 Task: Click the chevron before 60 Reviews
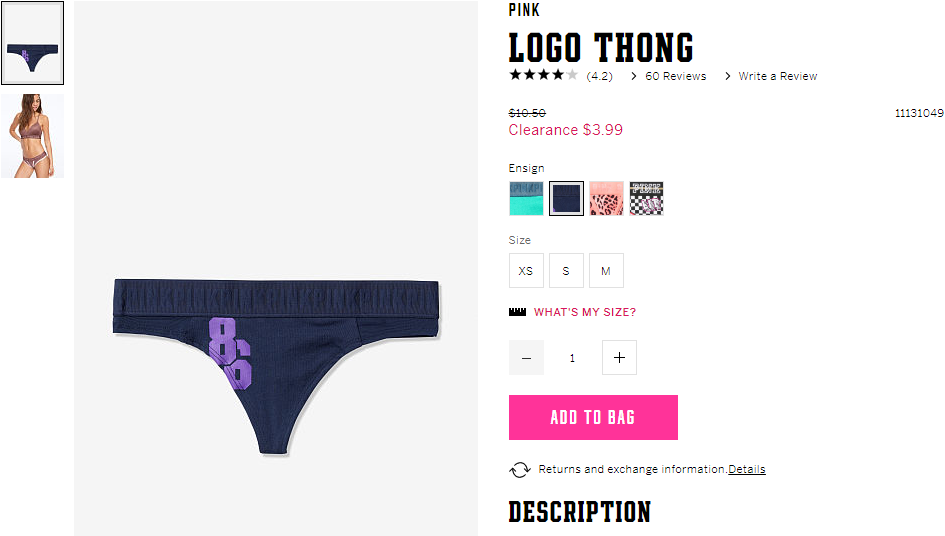click(633, 76)
